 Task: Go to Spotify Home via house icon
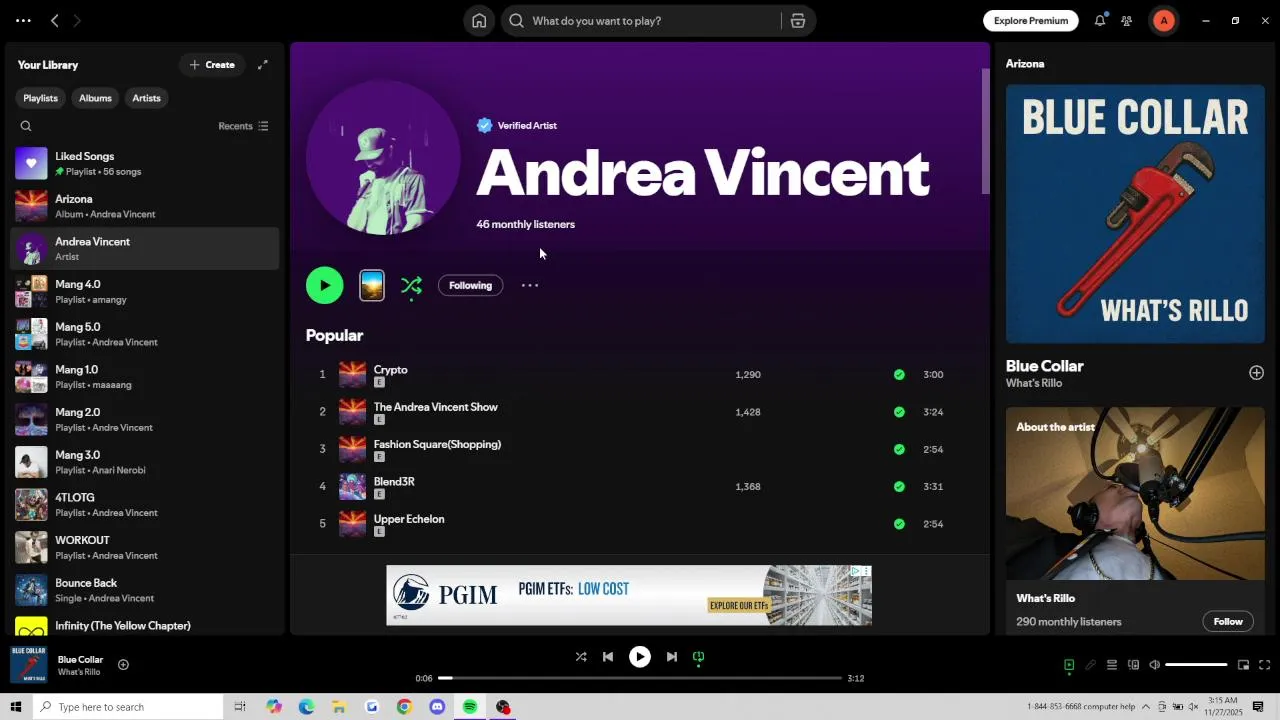click(x=479, y=21)
